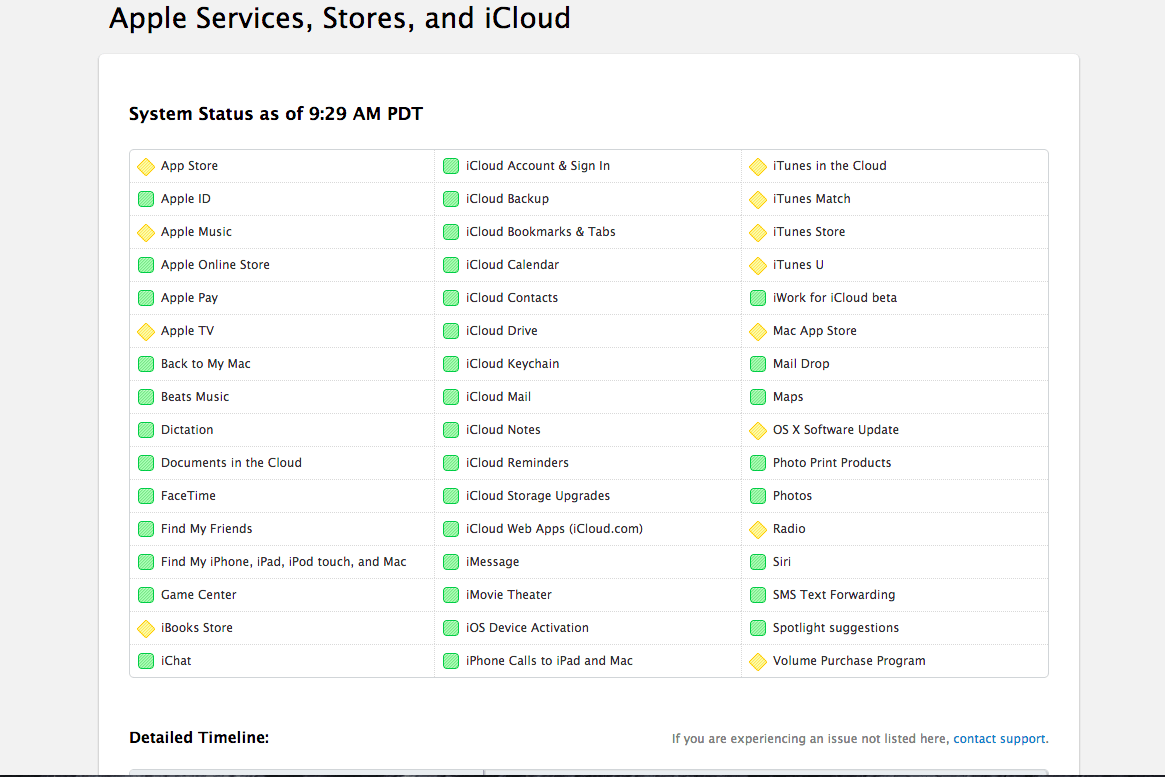Click the yellow diamond icon next to Apple TV
Screen dimensions: 1165x777
point(146,331)
